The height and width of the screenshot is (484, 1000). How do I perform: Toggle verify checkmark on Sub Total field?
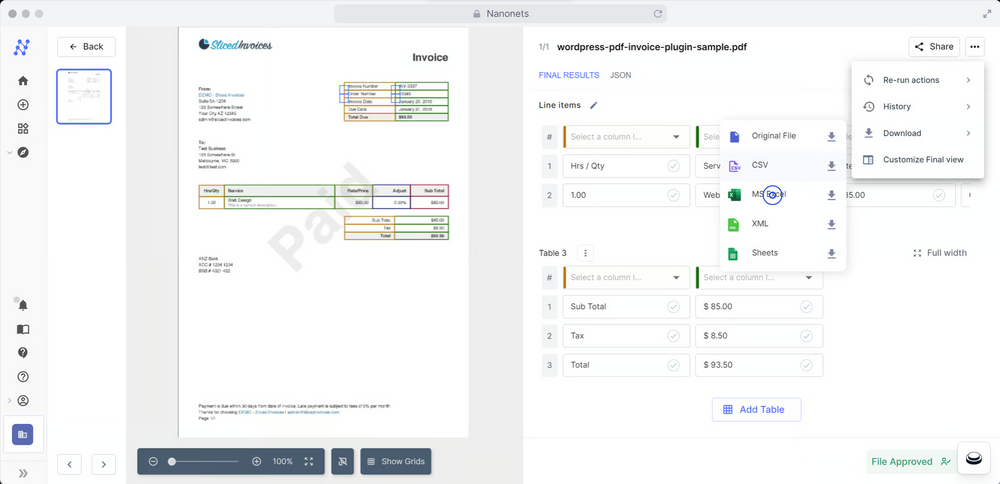(x=673, y=307)
